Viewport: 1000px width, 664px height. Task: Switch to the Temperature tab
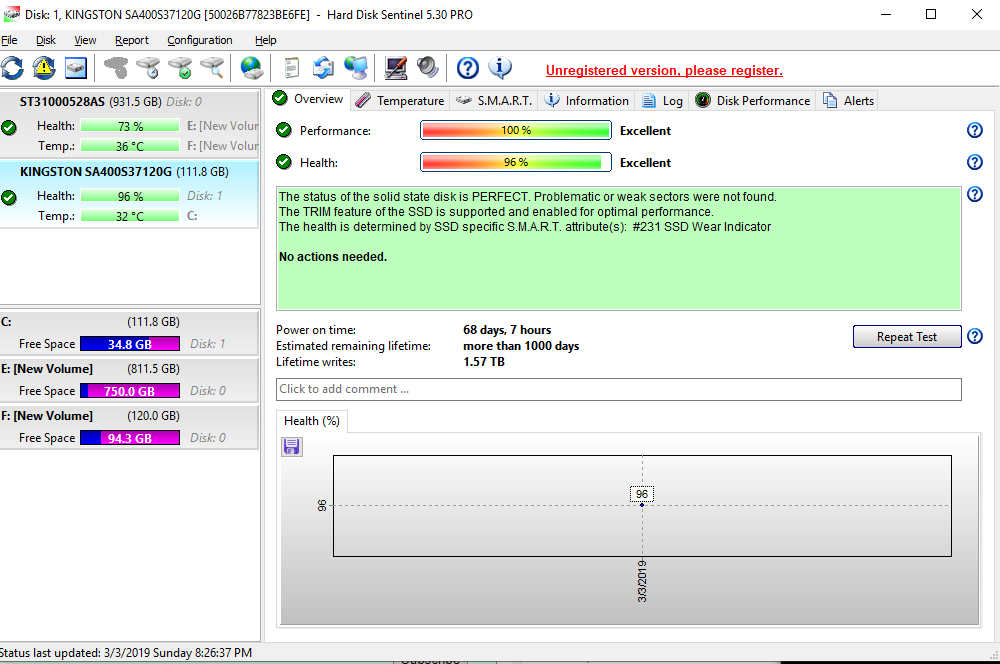pos(400,101)
